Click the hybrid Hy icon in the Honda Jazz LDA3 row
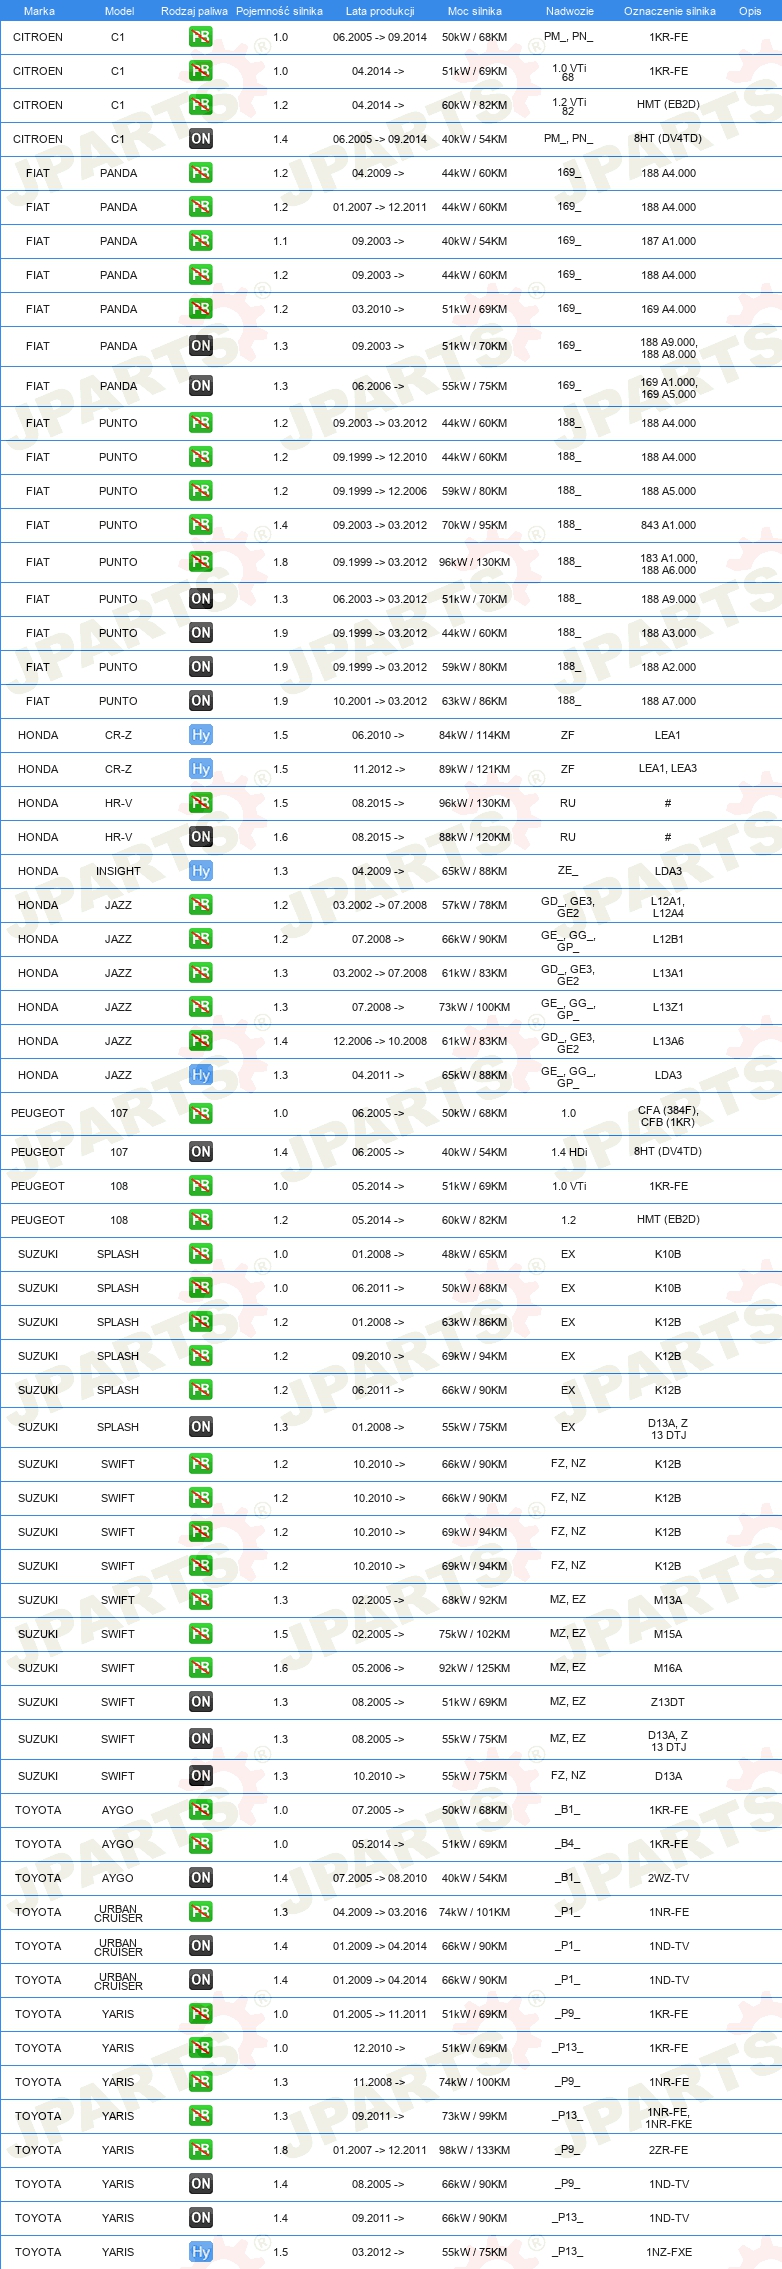The width and height of the screenshot is (782, 2269). pos(201,1075)
